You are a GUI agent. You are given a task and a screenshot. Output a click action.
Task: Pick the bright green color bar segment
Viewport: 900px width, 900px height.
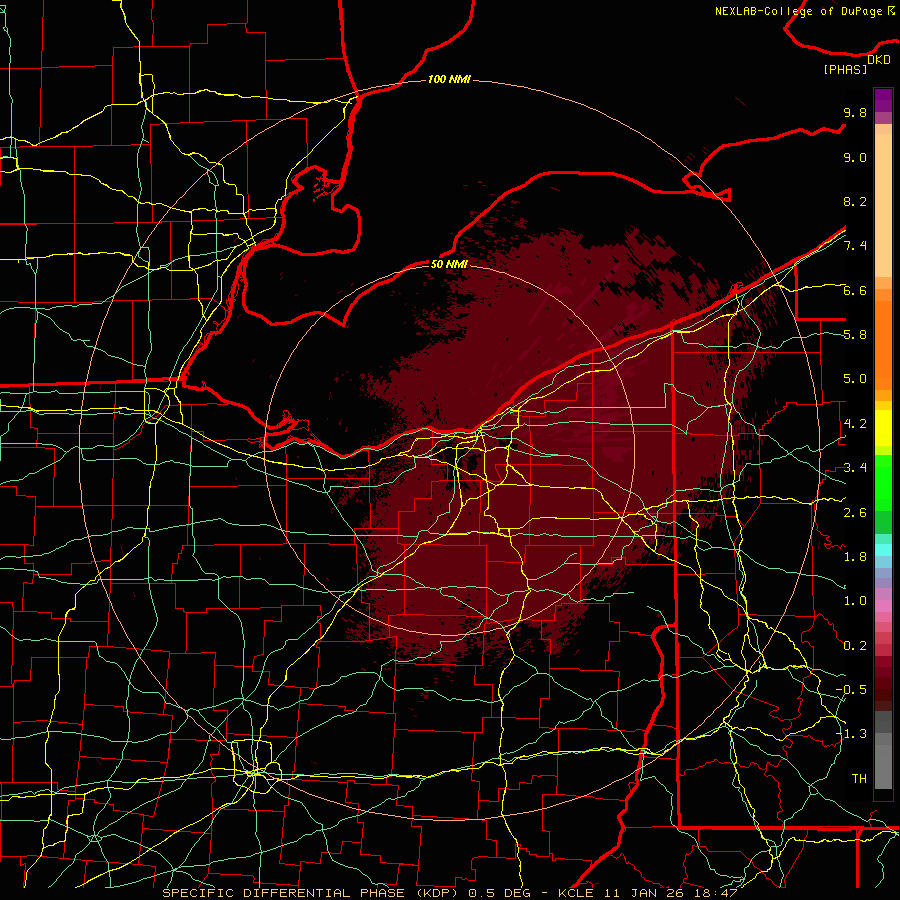883,483
